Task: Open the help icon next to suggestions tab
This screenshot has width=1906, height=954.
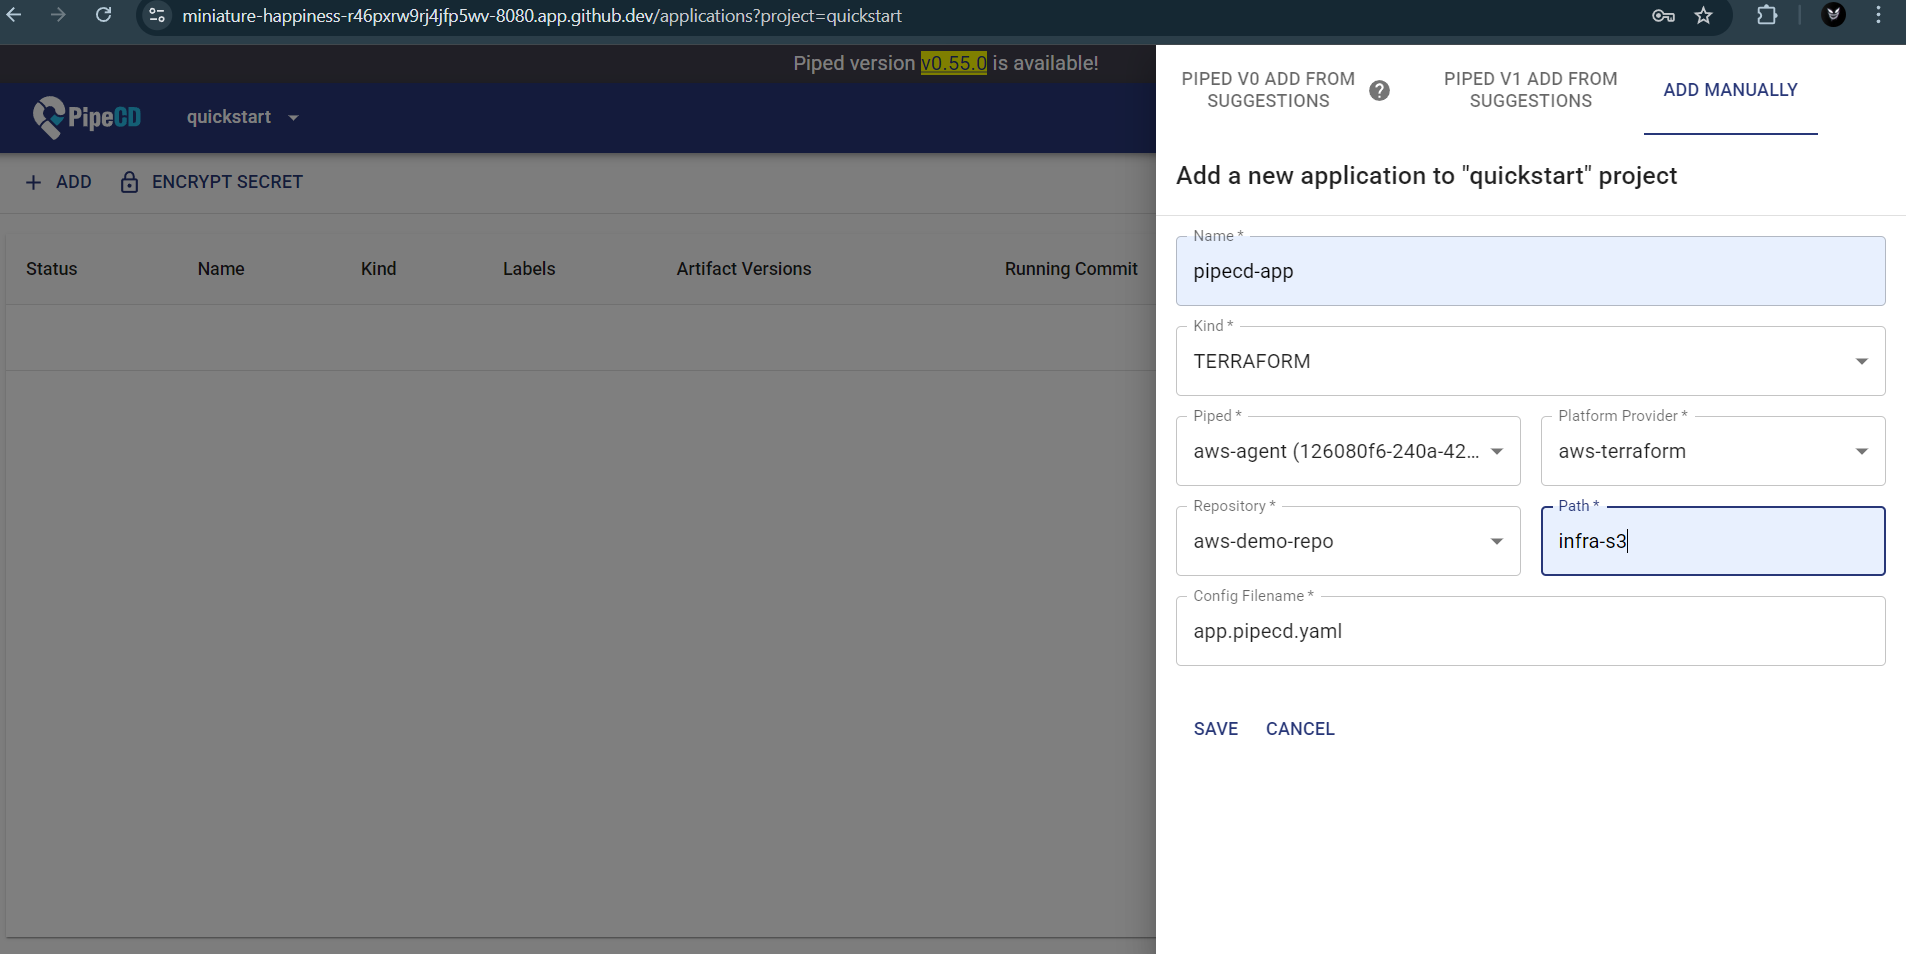Action: click(1381, 90)
